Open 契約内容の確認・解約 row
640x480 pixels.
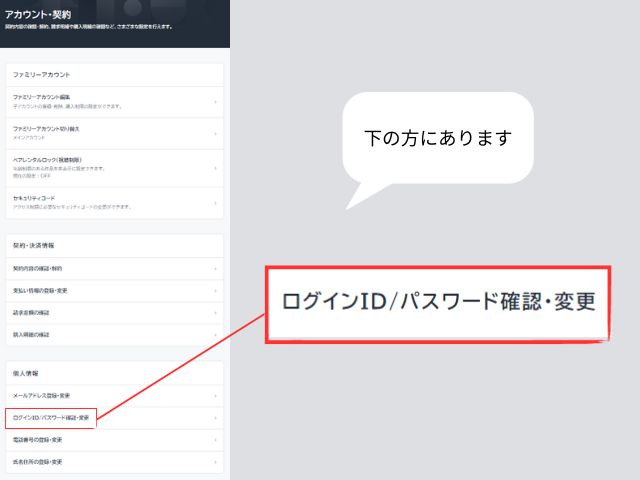point(115,269)
